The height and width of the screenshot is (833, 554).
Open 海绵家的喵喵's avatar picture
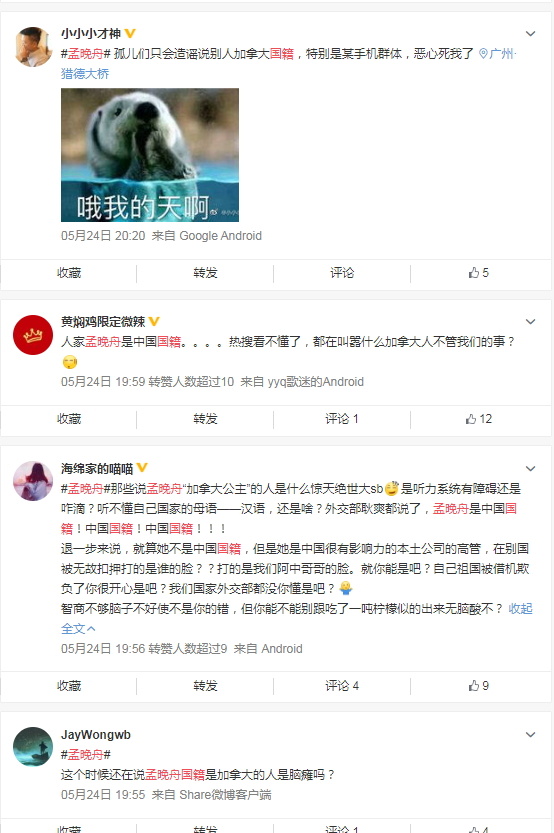(33, 481)
